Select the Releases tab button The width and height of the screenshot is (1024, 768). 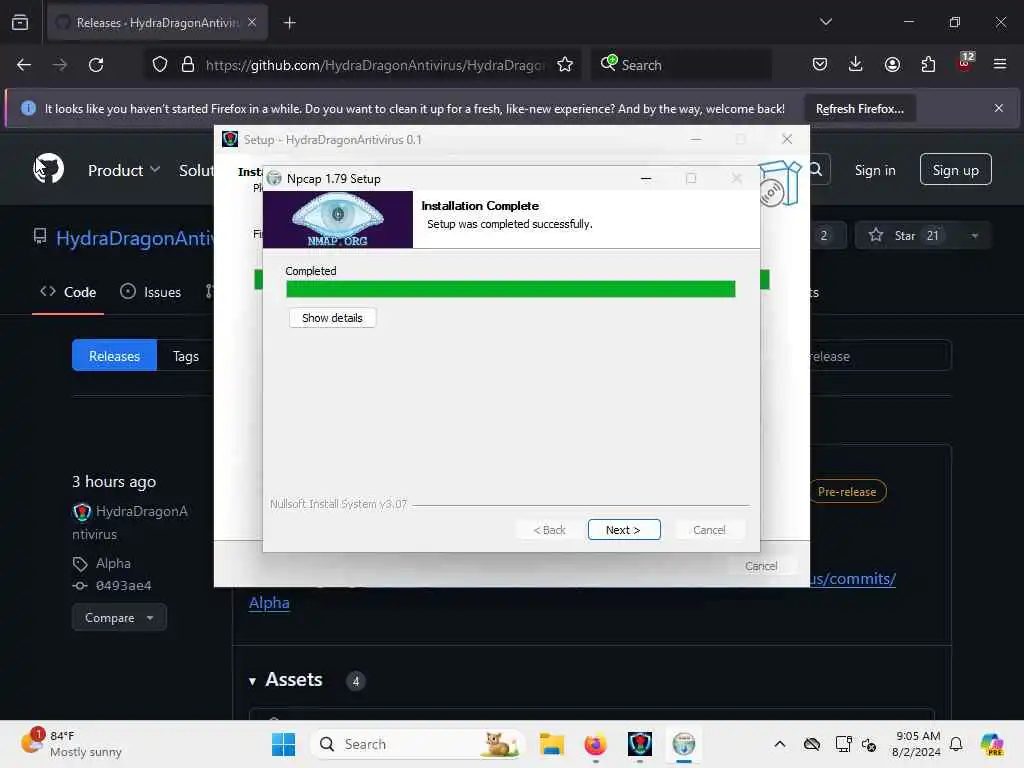[114, 356]
